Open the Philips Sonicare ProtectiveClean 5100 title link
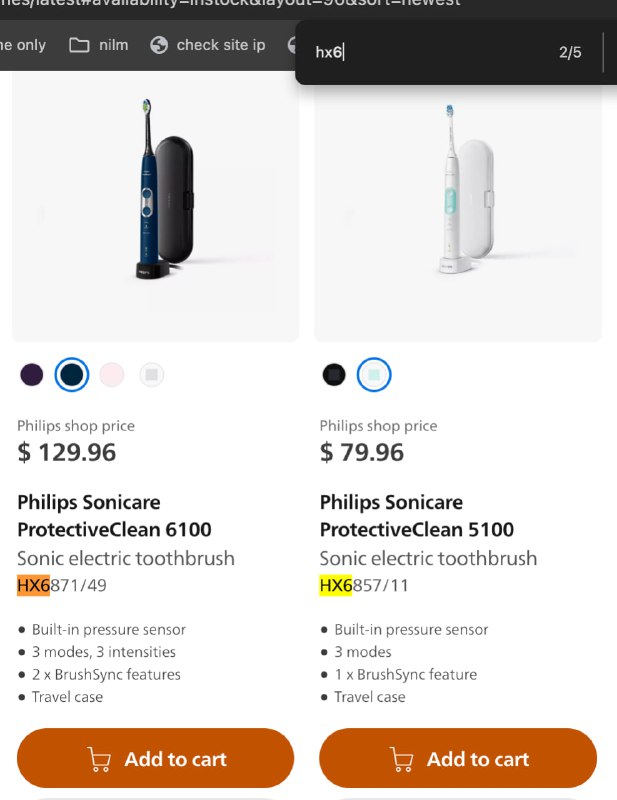617x800 pixels. point(416,516)
